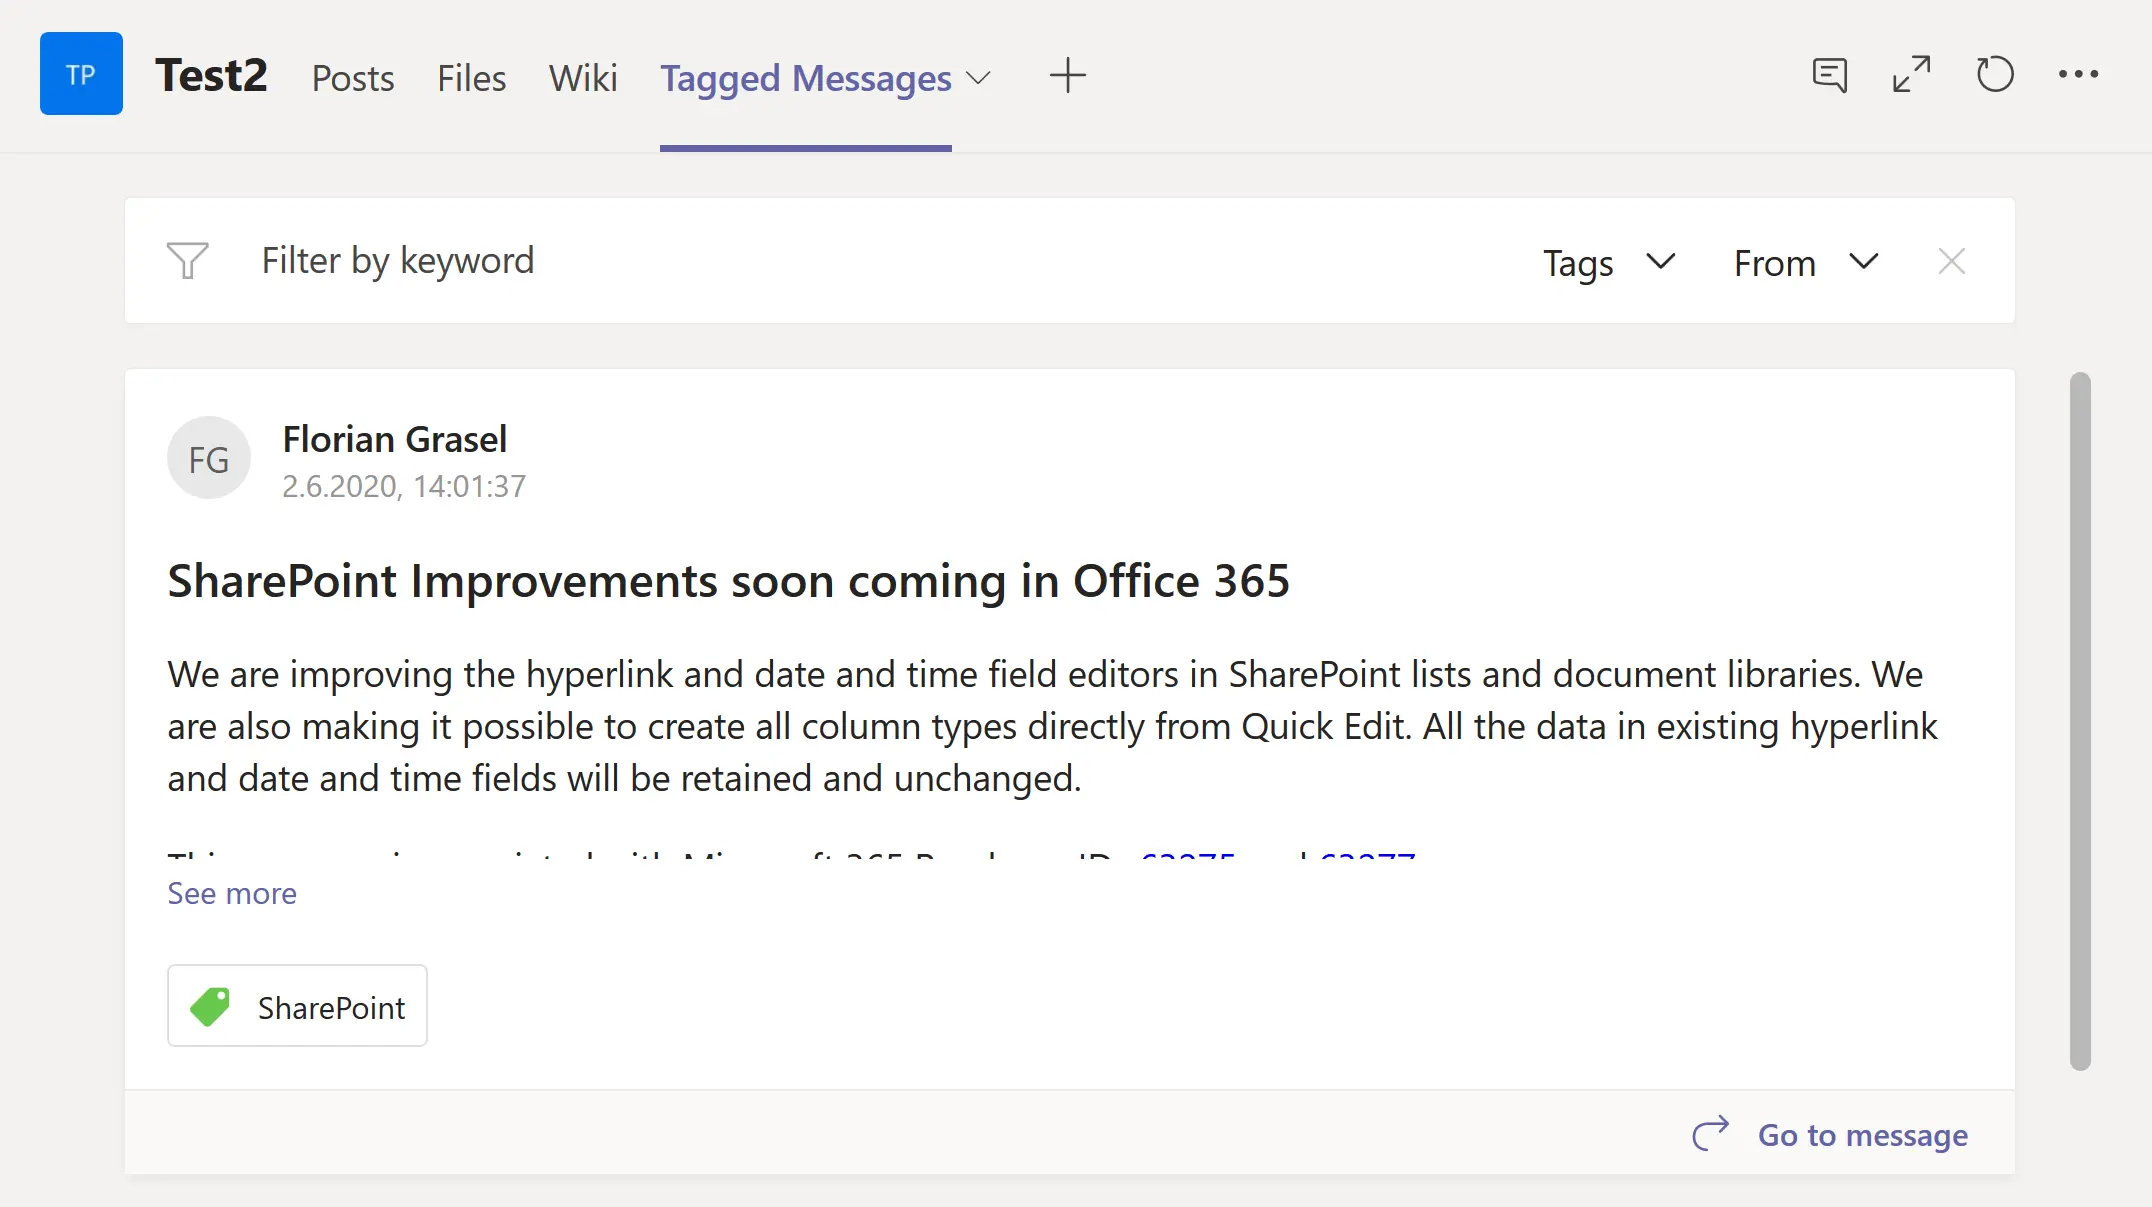
Task: Click the Filter by keyword field
Action: [x=398, y=261]
